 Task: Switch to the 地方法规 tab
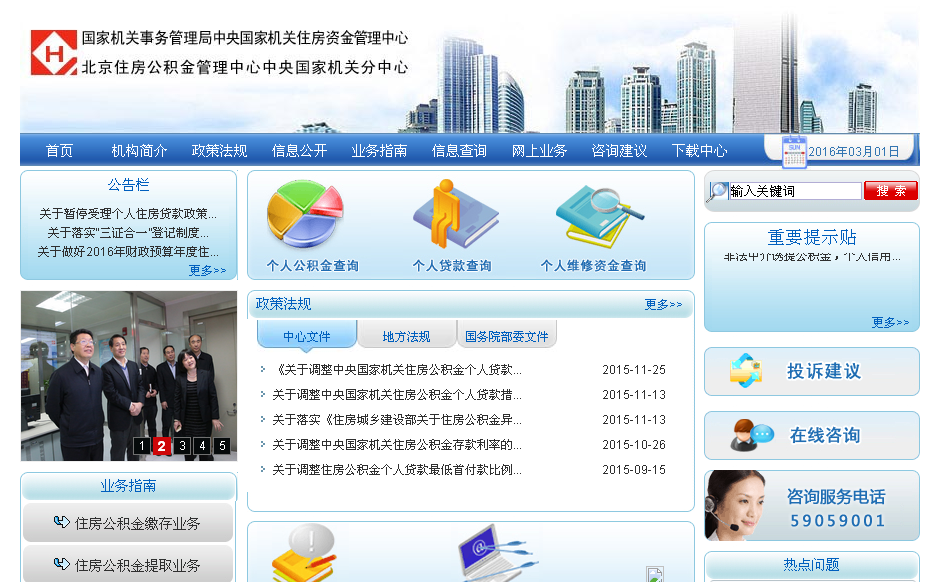[x=406, y=335]
